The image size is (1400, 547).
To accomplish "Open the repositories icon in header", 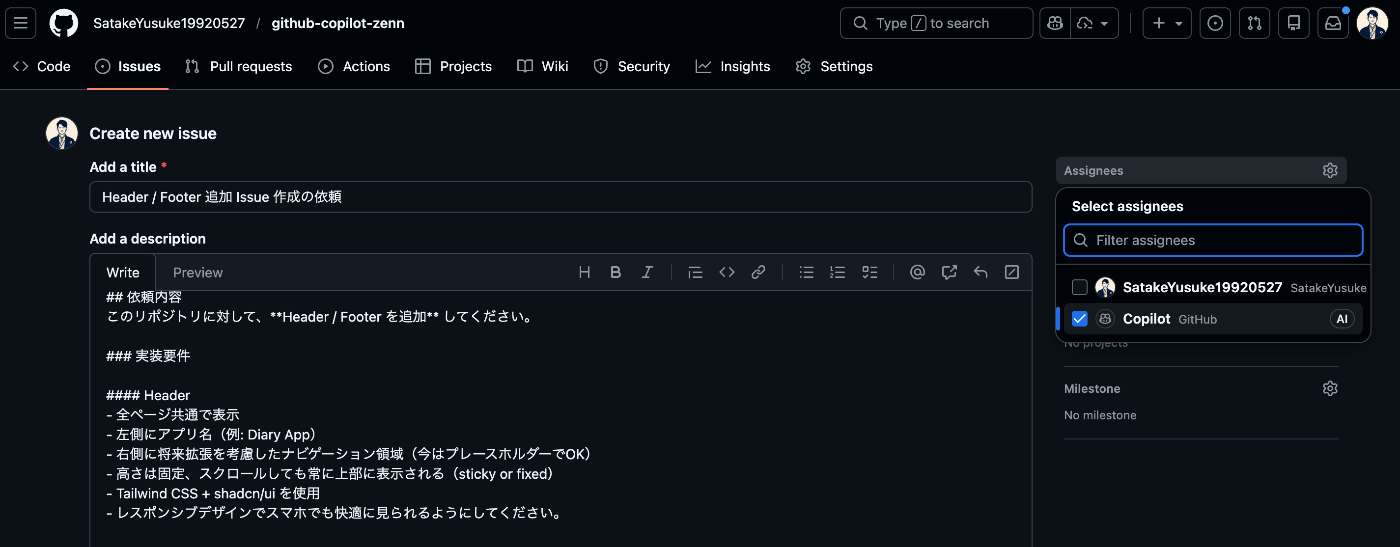I will pyautogui.click(x=1294, y=23).
